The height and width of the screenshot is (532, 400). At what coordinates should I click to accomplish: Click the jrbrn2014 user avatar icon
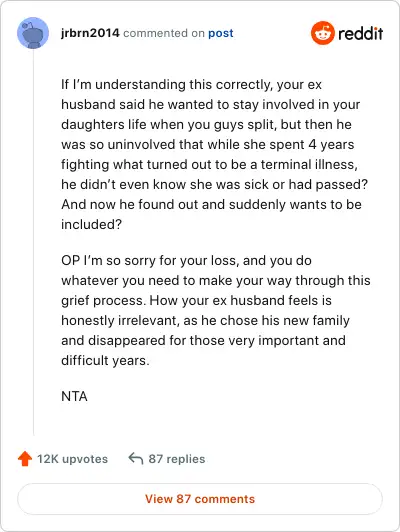(33, 33)
